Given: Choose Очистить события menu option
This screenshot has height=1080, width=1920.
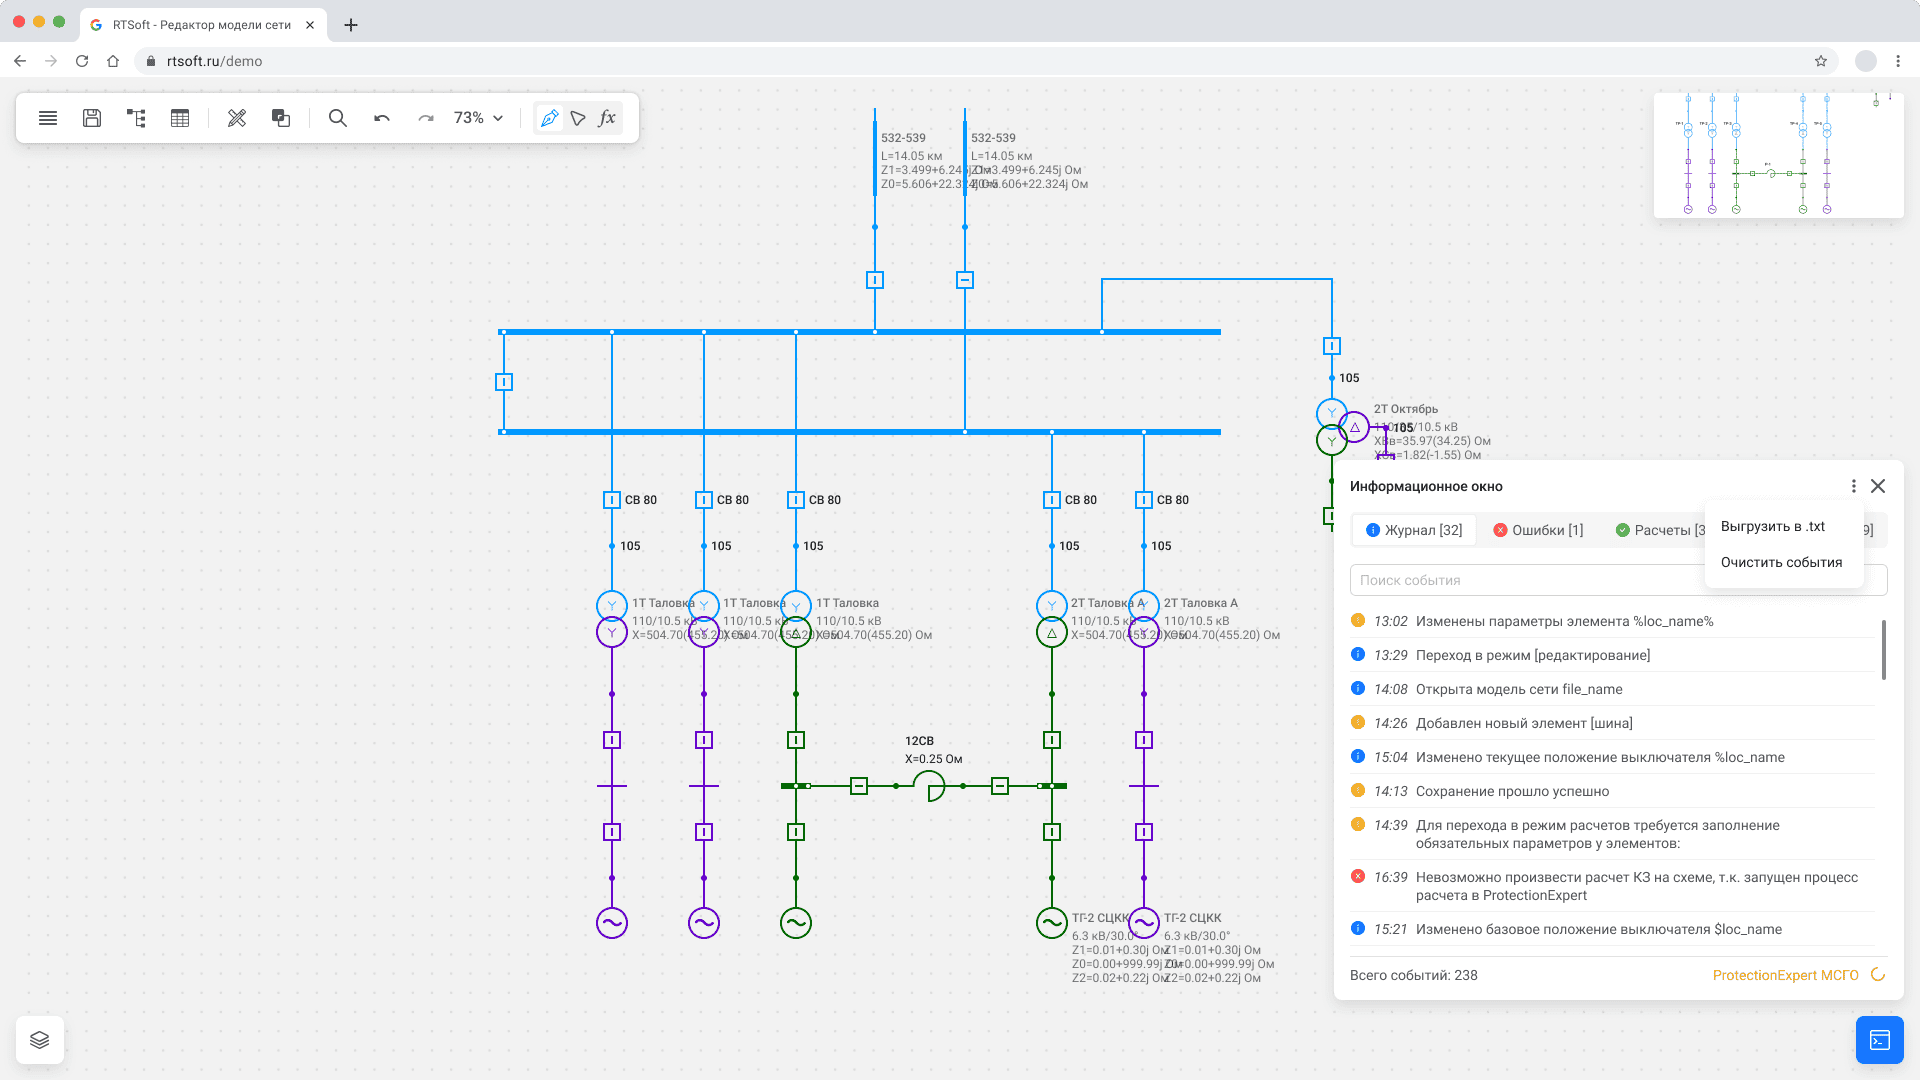Looking at the screenshot, I should pos(1781,562).
